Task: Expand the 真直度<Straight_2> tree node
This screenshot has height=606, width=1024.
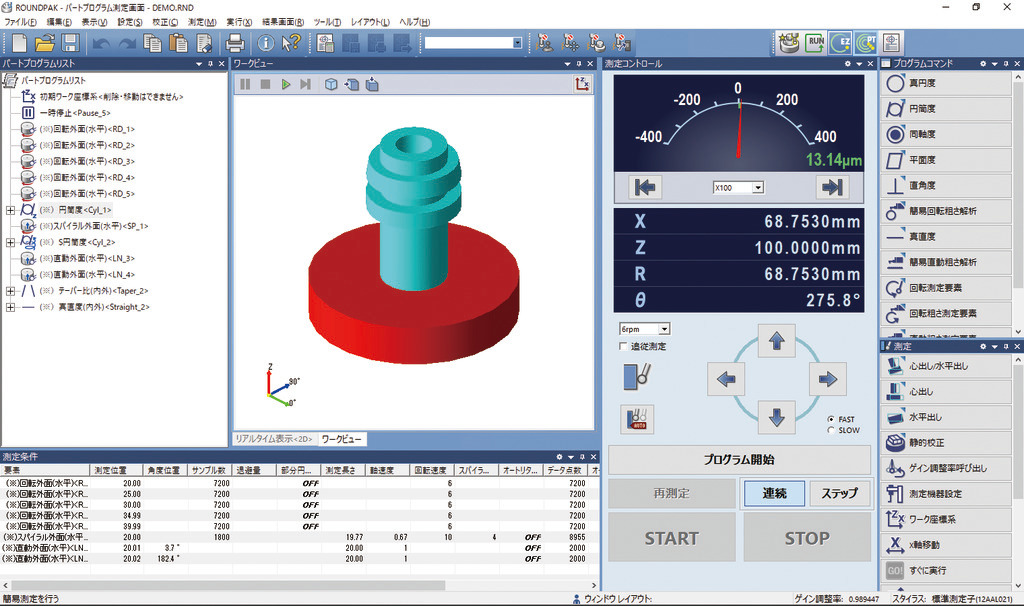Action: pyautogui.click(x=10, y=307)
